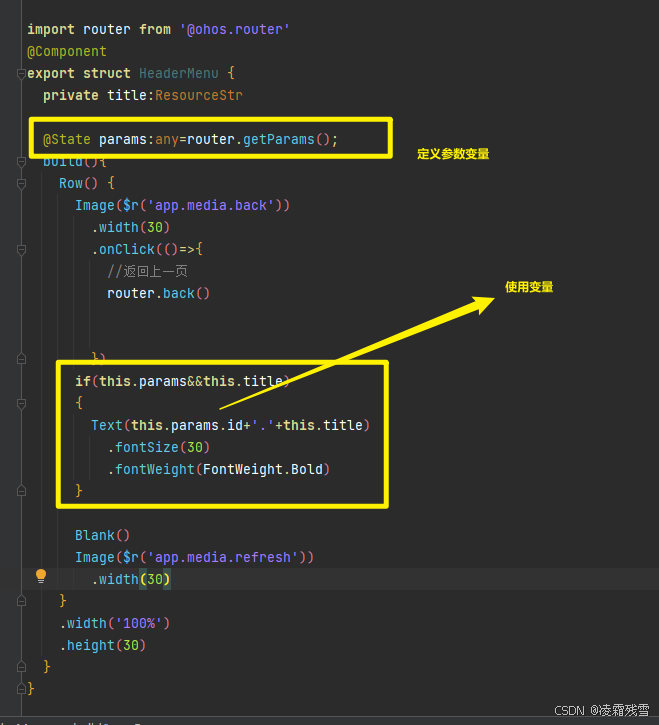The height and width of the screenshot is (725, 659).
Task: Click .width(30) under the back image
Action: (x=131, y=227)
